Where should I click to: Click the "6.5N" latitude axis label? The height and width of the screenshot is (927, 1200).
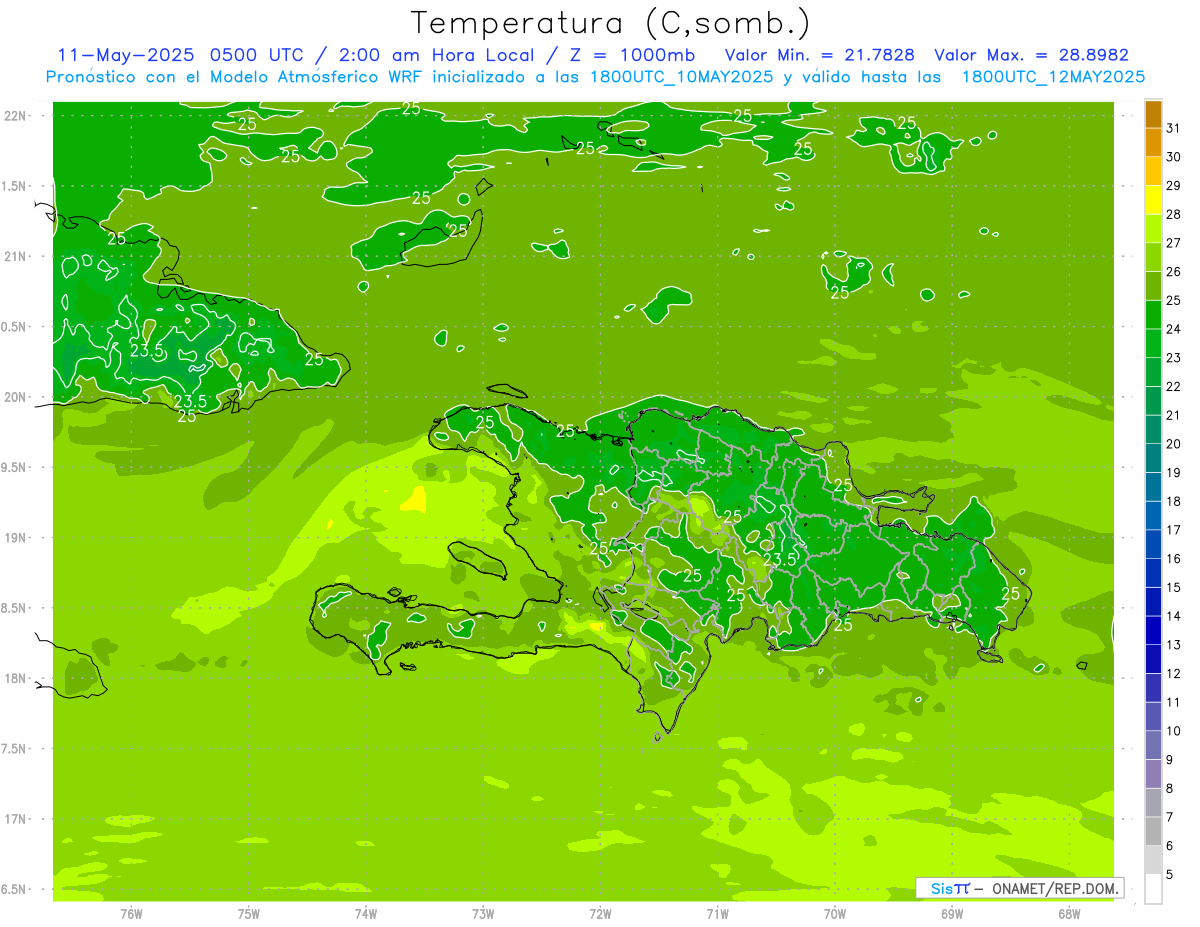pyautogui.click(x=15, y=889)
